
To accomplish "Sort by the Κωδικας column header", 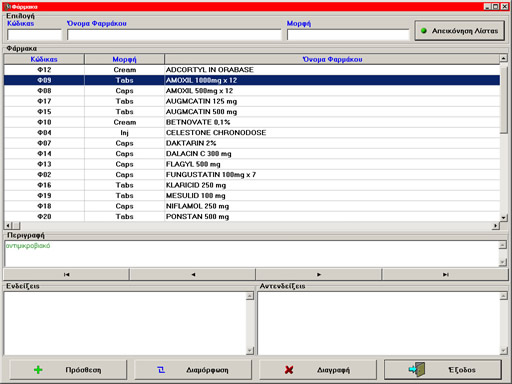I will coord(44,59).
